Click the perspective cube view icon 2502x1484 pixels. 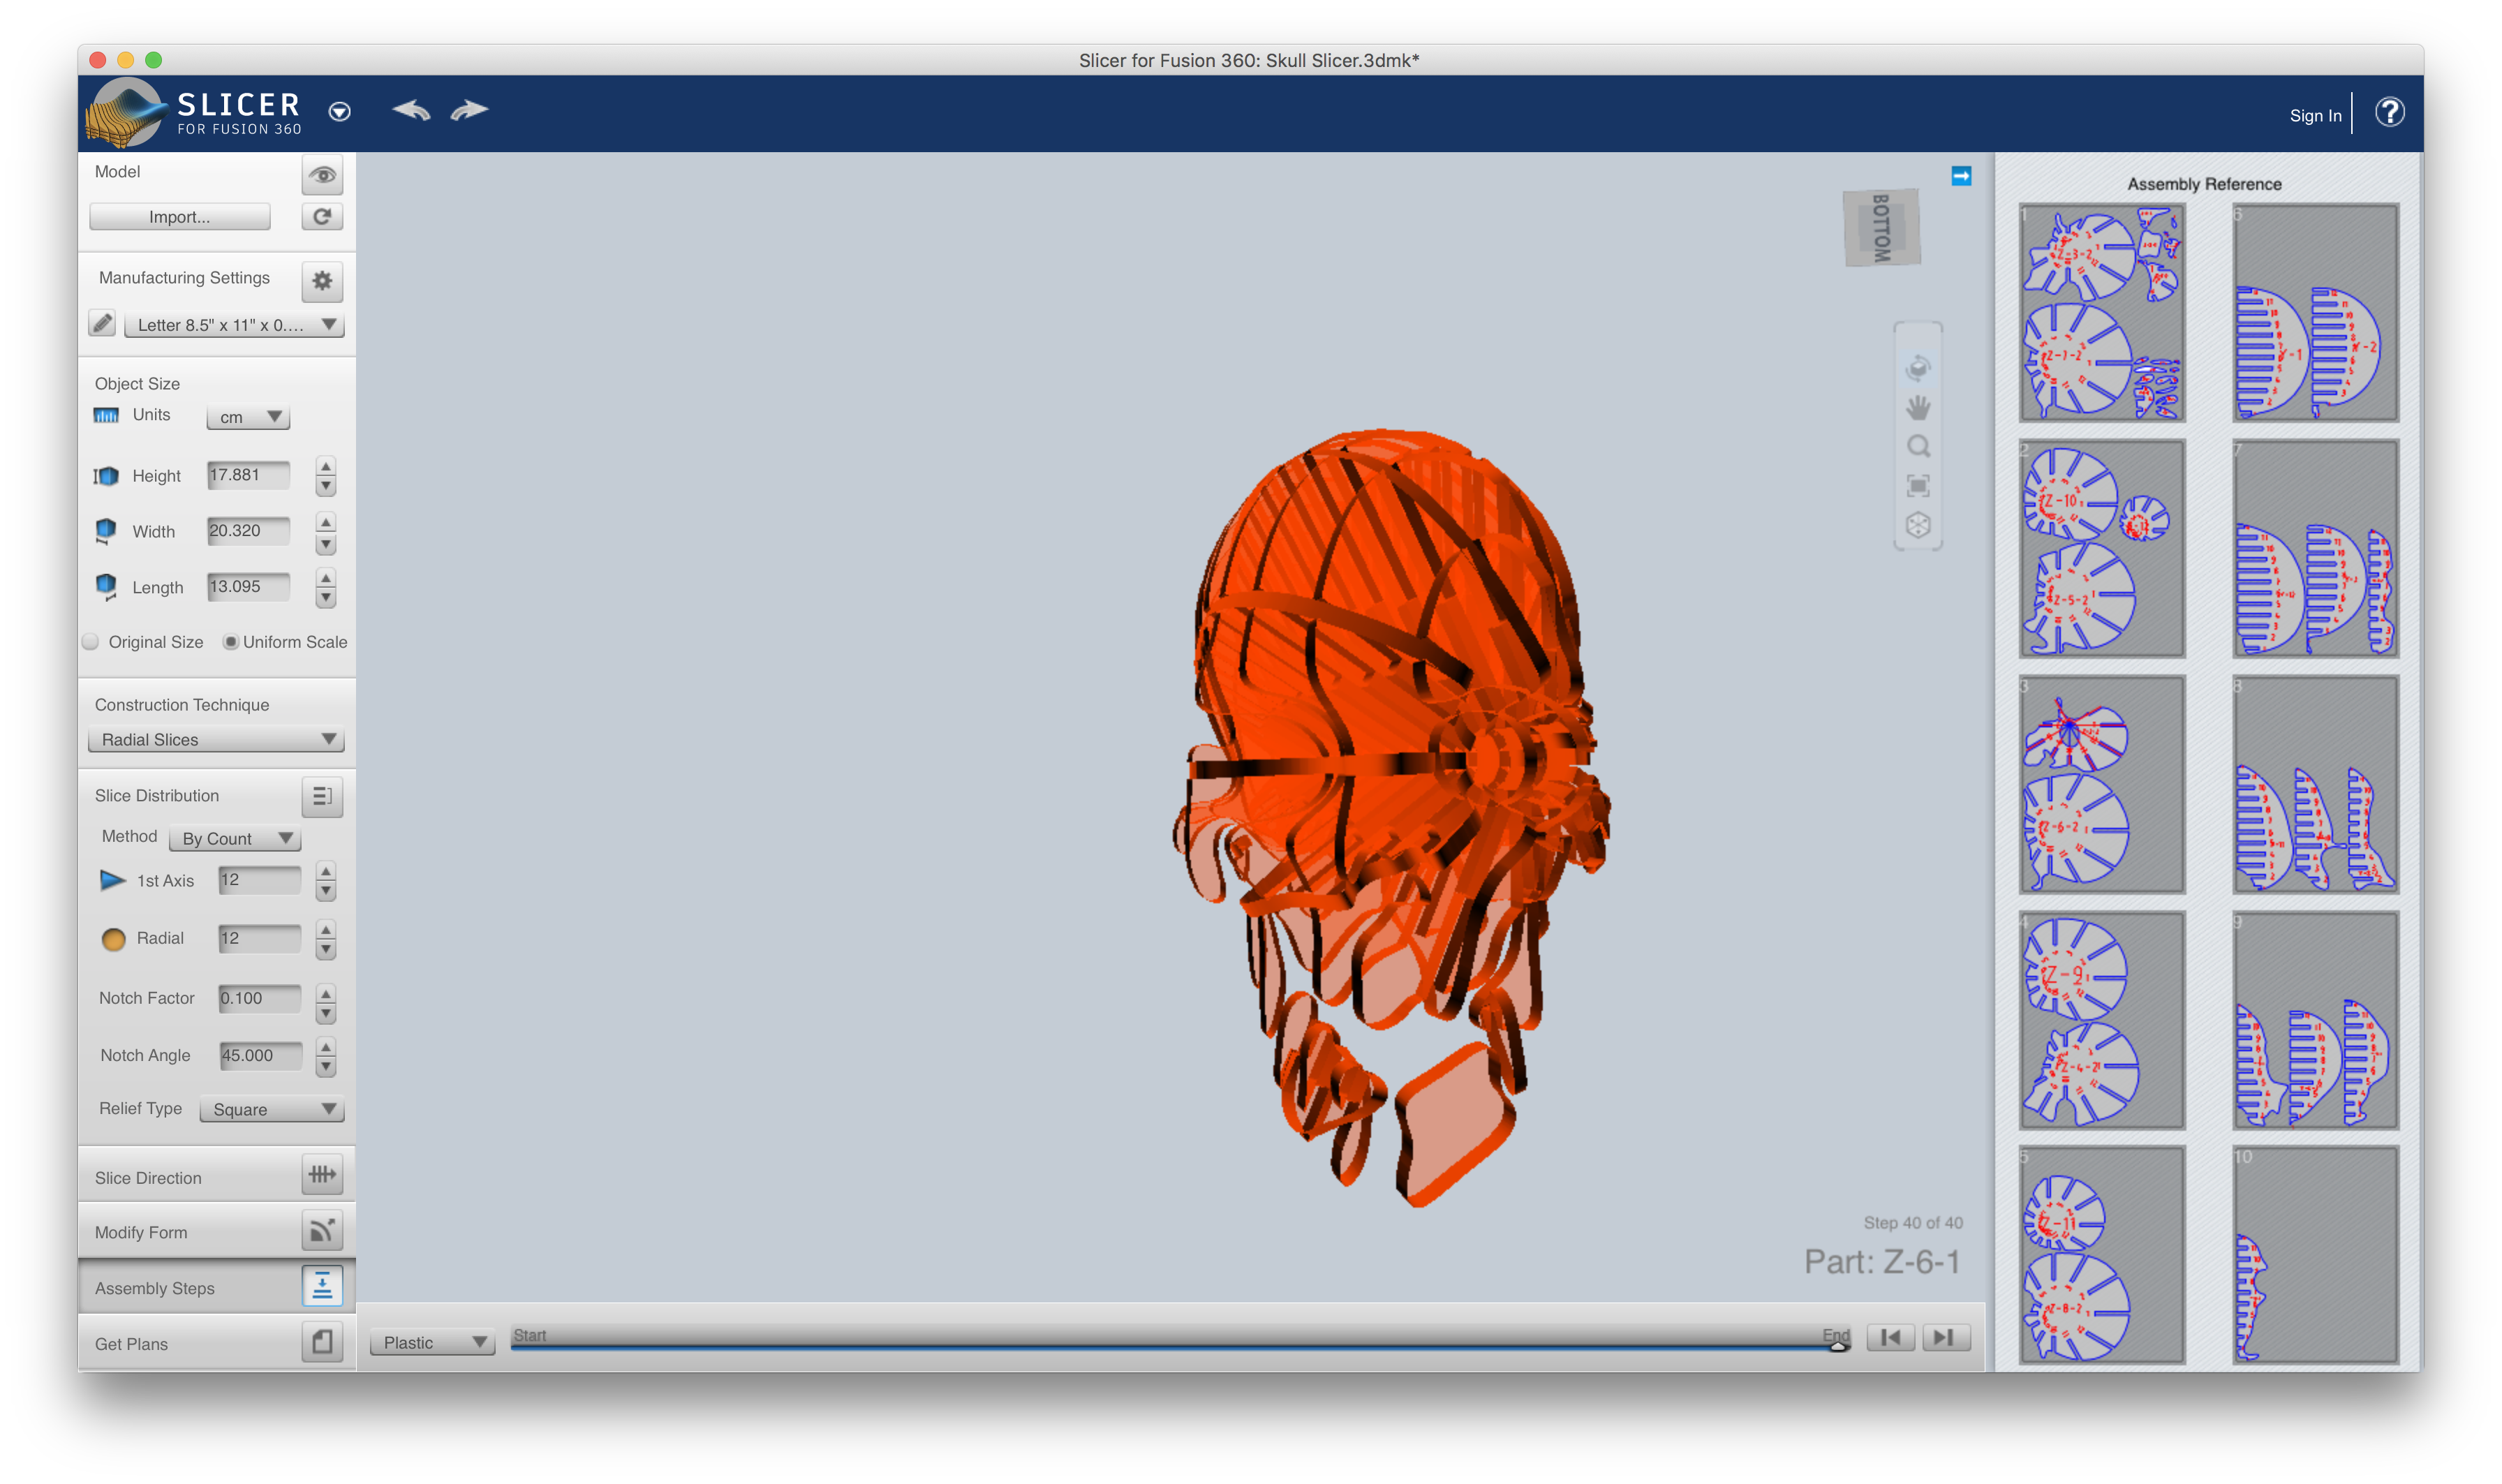click(1918, 525)
